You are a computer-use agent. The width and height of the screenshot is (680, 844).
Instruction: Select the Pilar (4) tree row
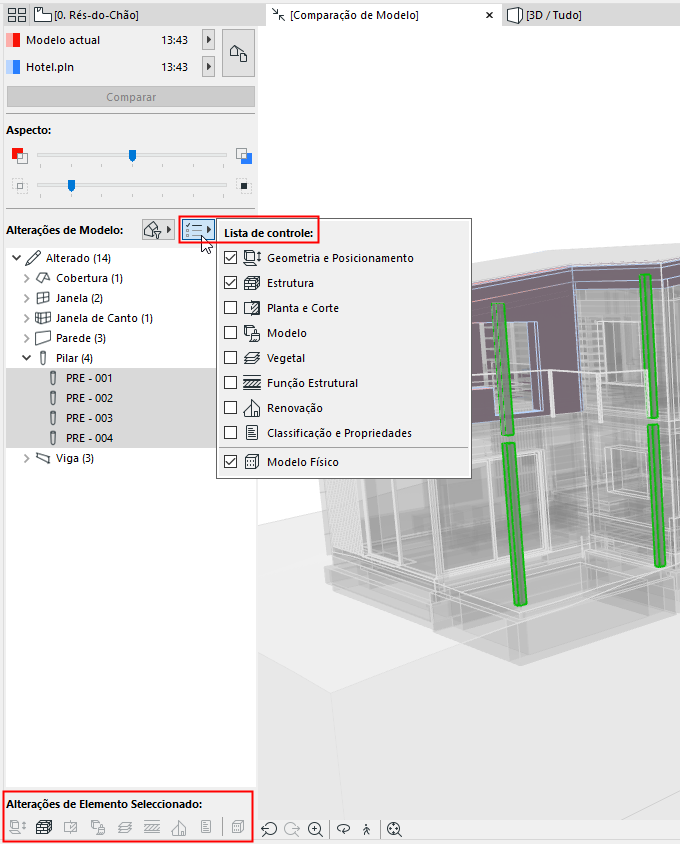pos(110,358)
